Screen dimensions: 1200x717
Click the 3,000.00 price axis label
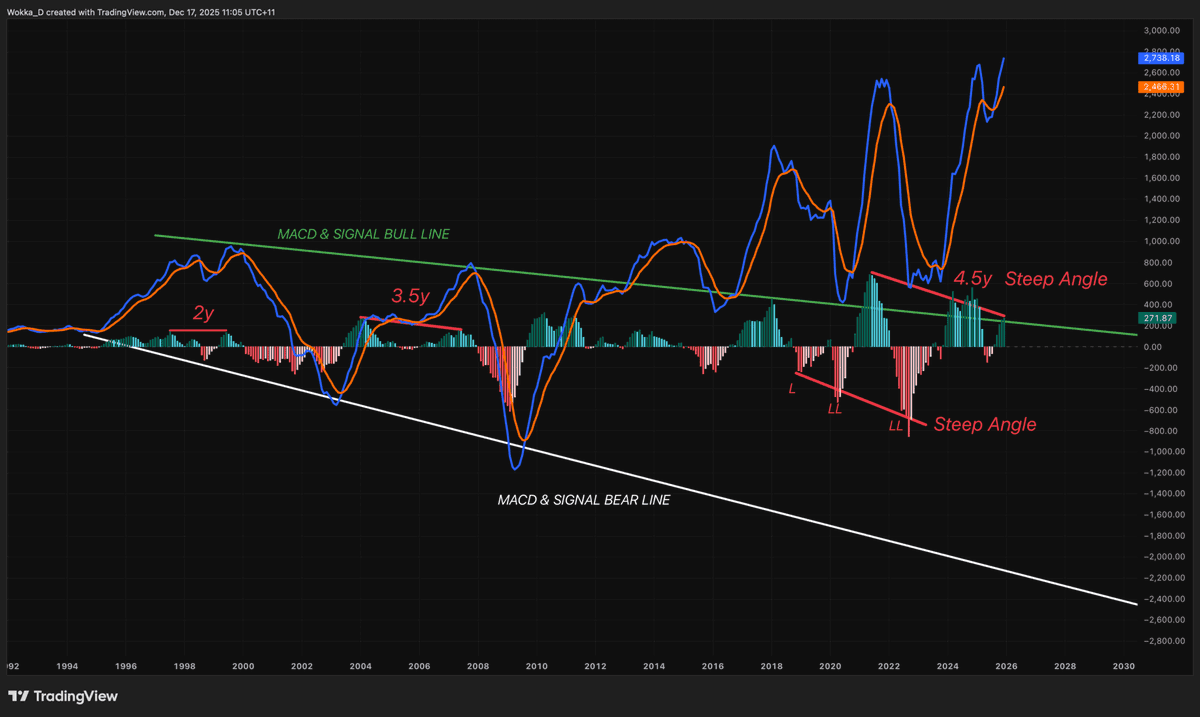click(x=1161, y=31)
